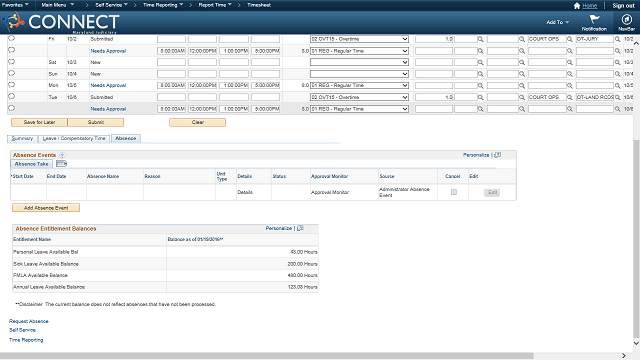The width and height of the screenshot is (640, 360).
Task: Expand the Favorites menu
Action: (x=15, y=5)
